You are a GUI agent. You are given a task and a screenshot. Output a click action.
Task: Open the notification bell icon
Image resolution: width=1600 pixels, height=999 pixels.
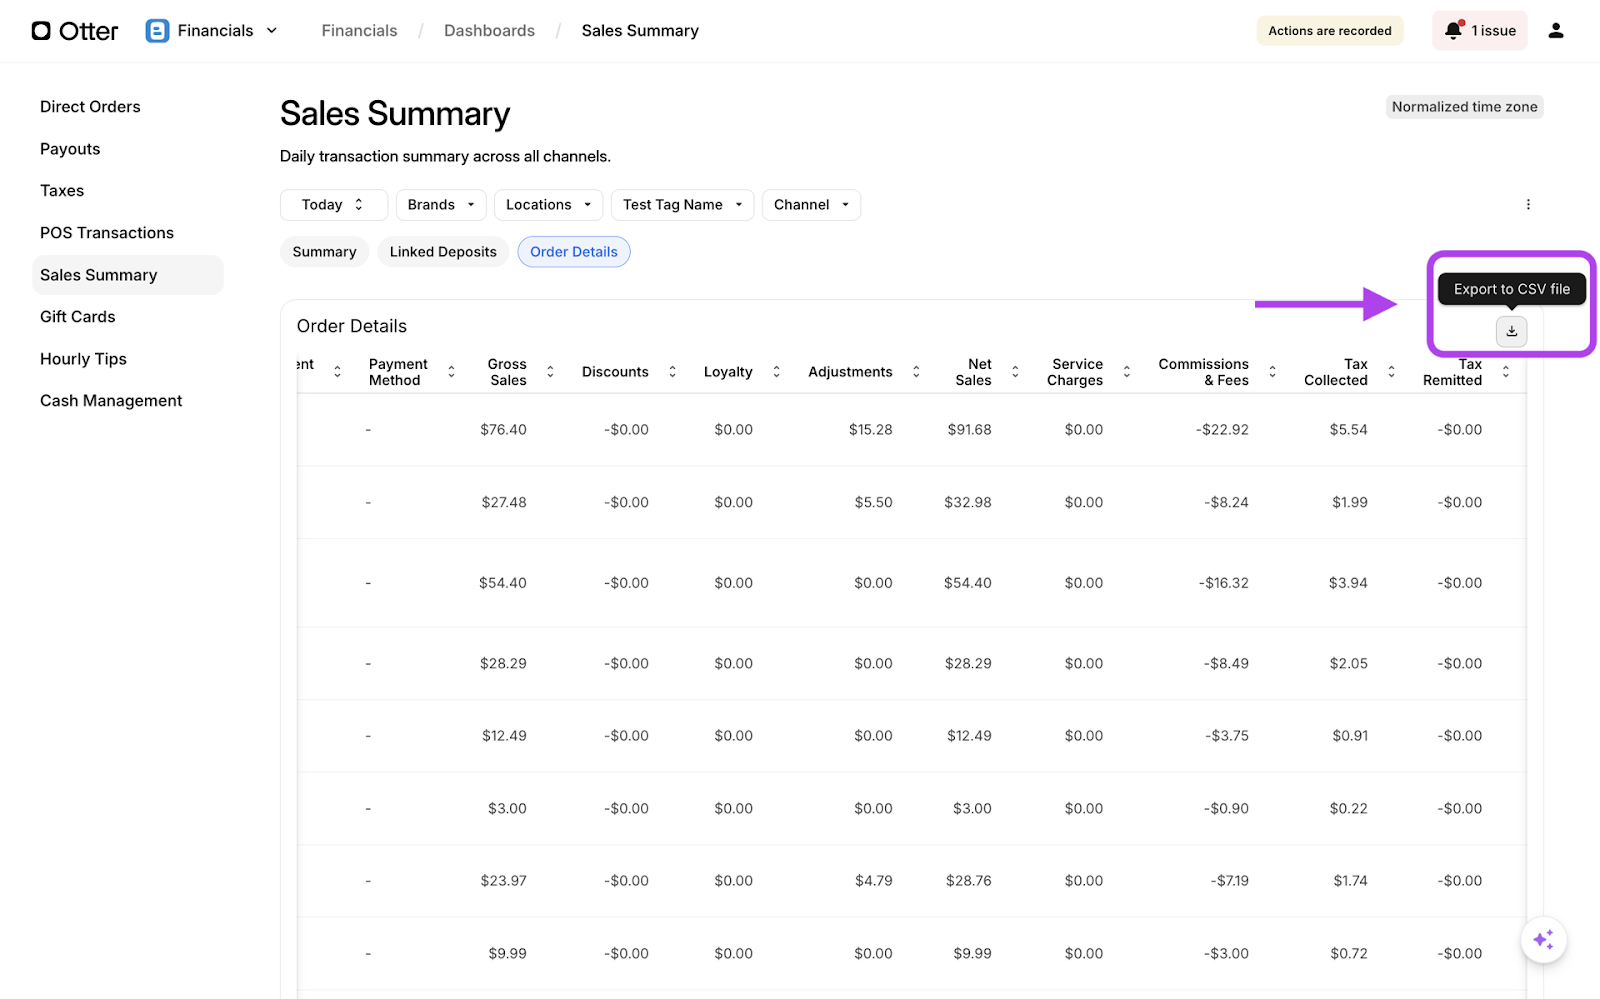pos(1453,31)
